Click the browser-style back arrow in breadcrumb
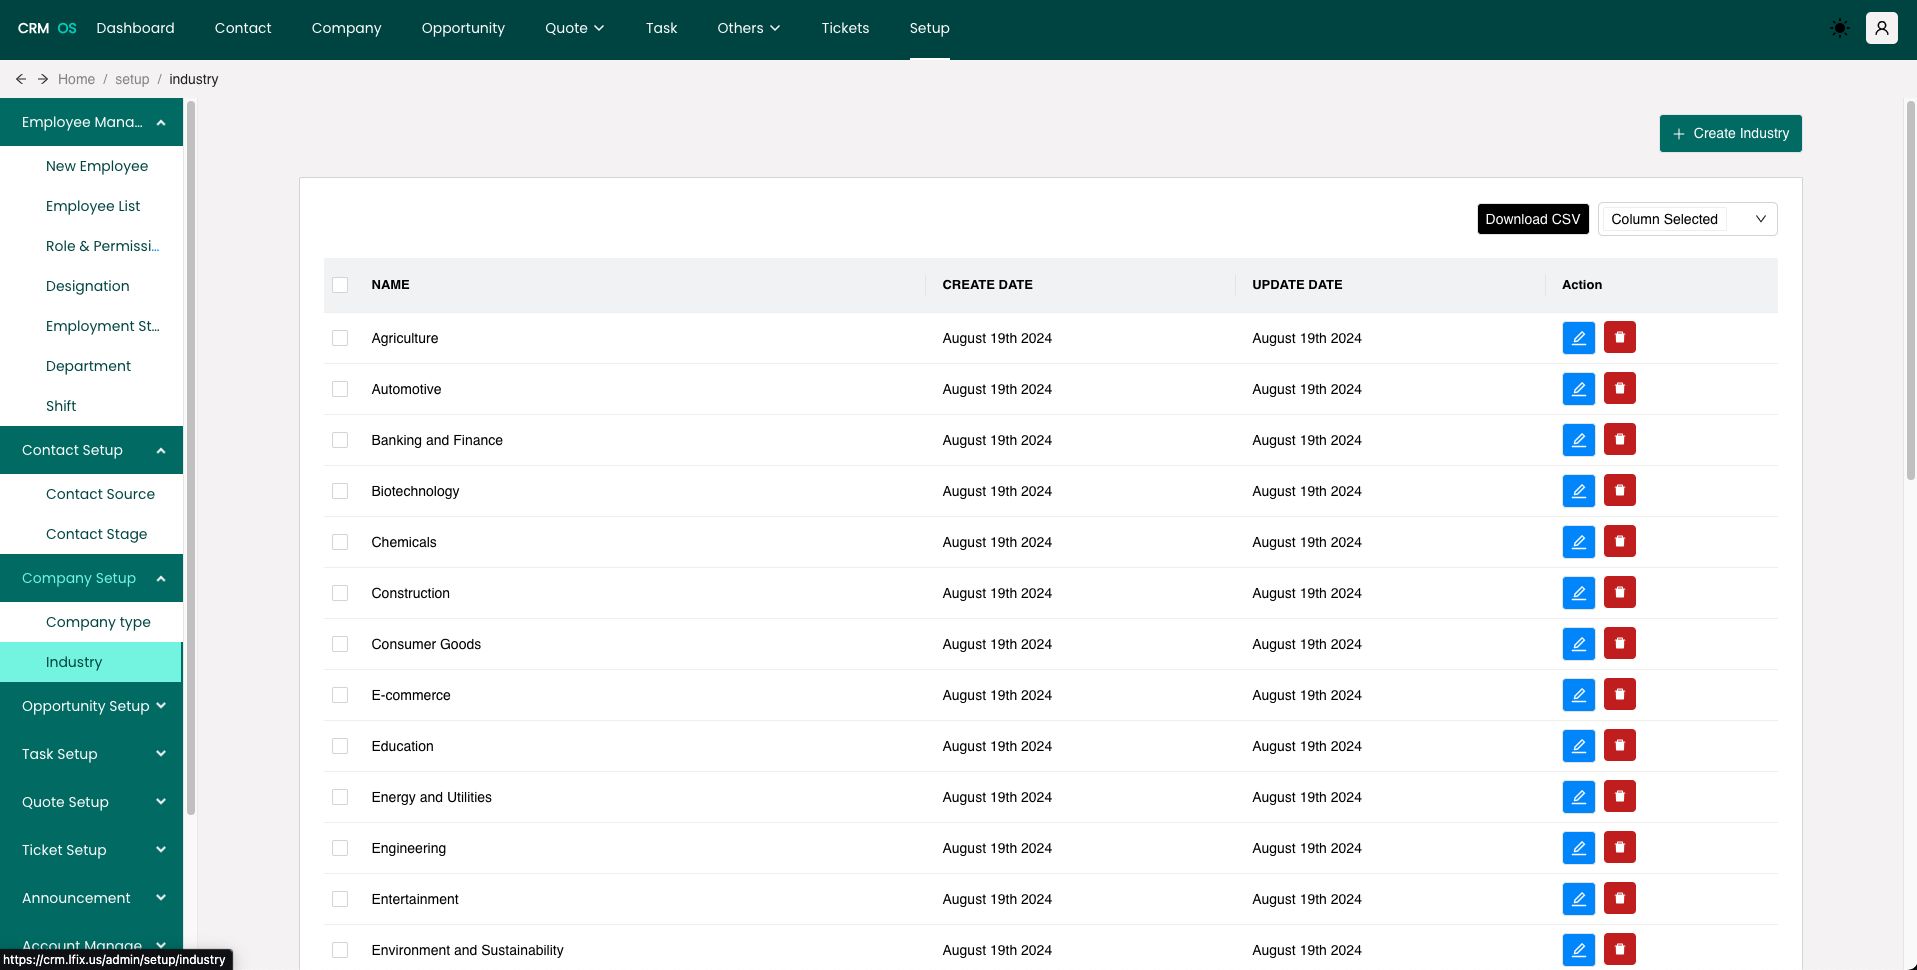 21,79
